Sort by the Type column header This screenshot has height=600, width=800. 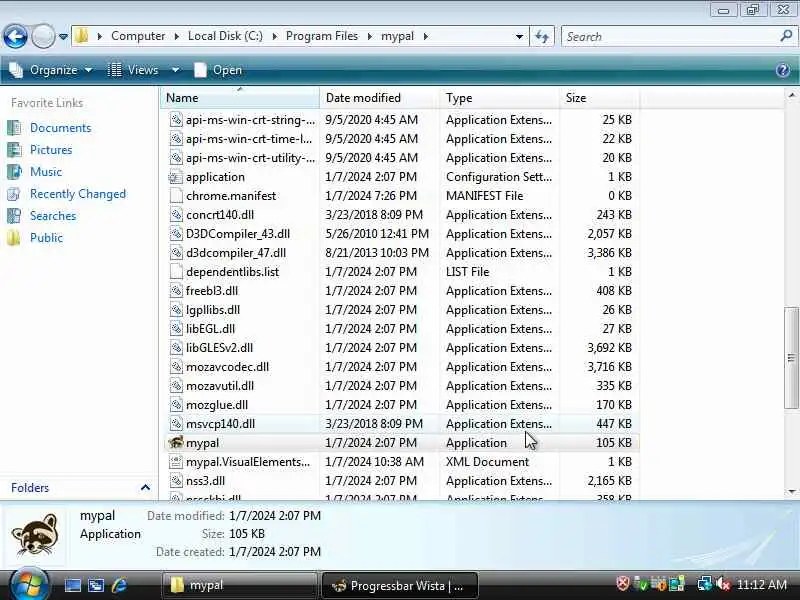[x=499, y=97]
